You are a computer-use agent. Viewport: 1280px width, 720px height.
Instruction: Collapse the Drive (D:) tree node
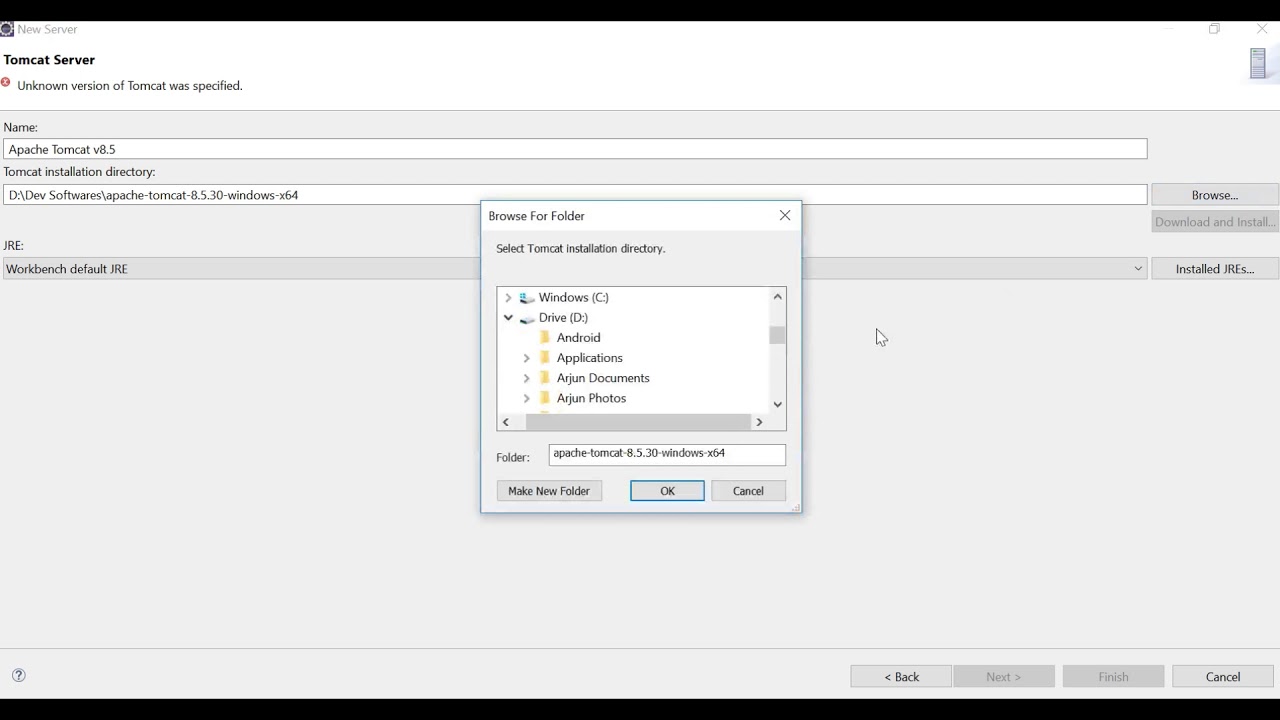coord(508,318)
